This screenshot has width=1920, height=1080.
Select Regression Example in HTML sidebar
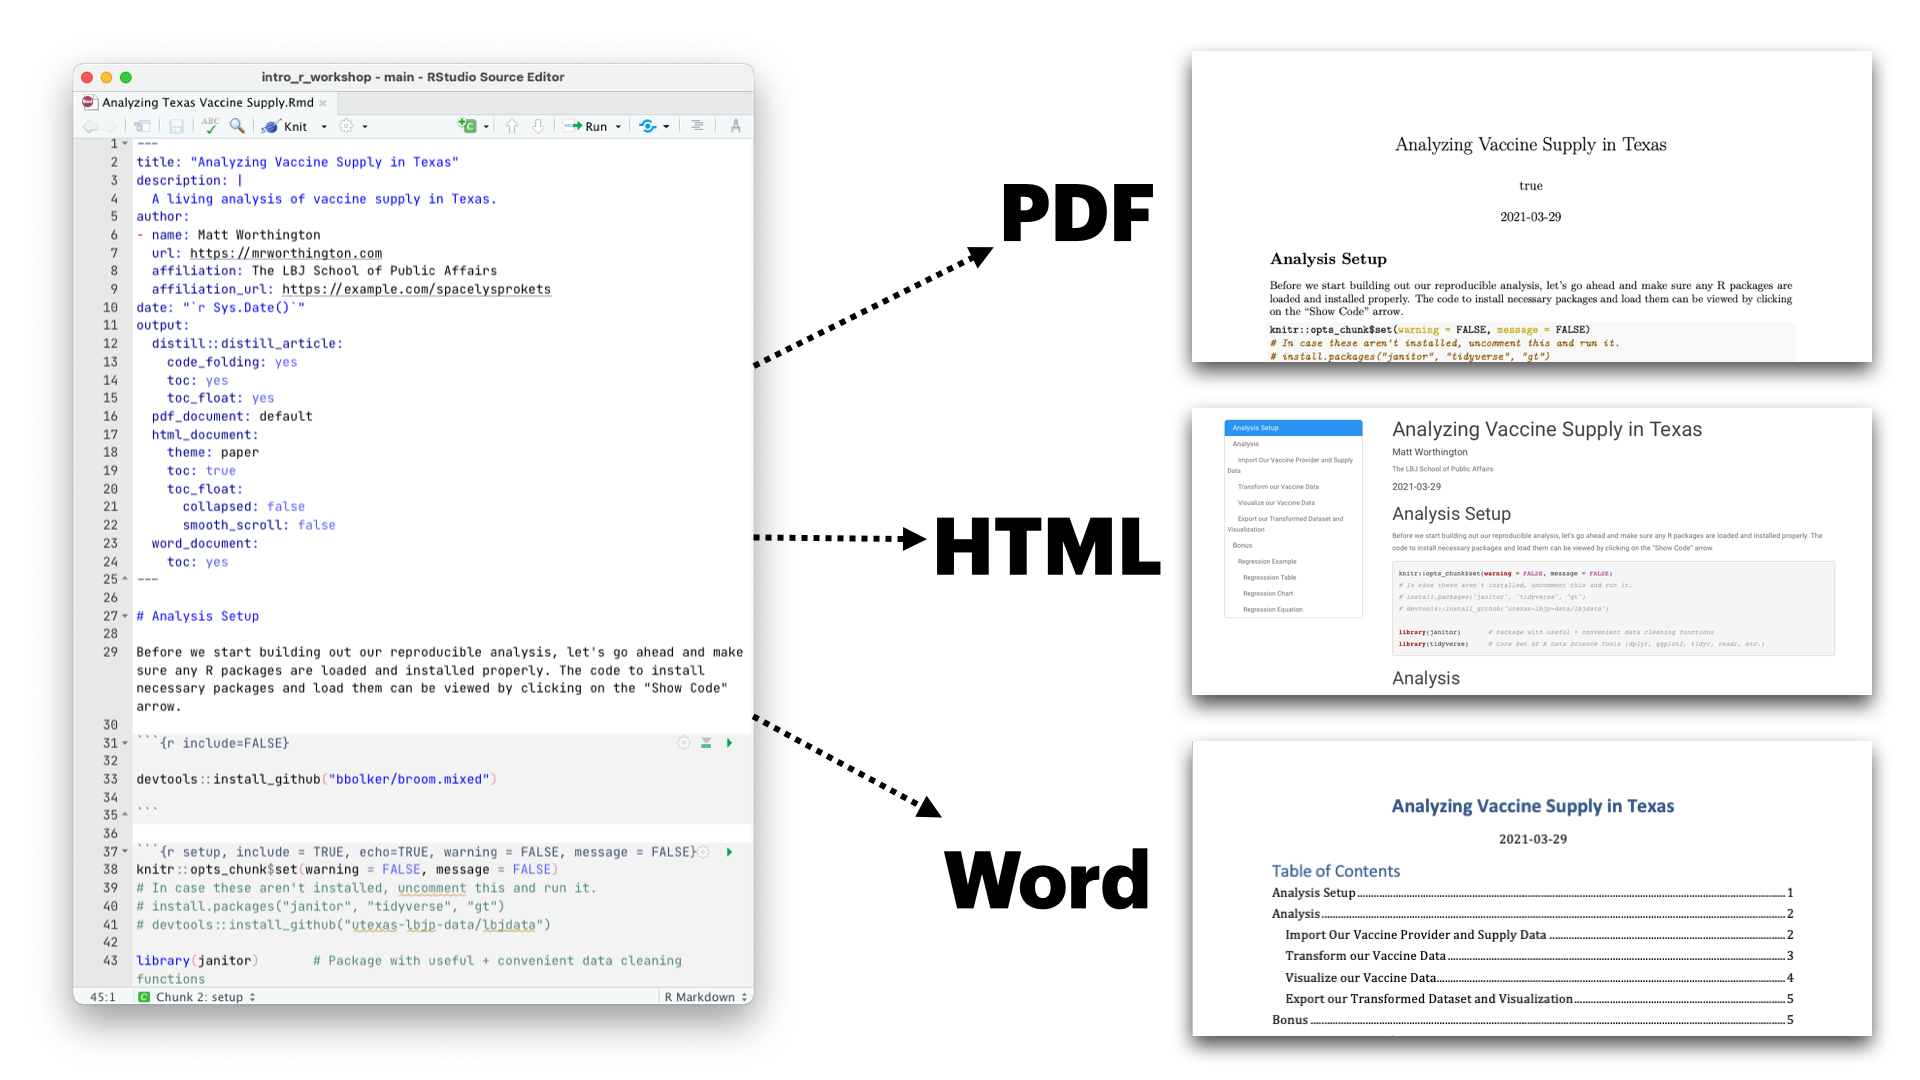coord(1267,562)
